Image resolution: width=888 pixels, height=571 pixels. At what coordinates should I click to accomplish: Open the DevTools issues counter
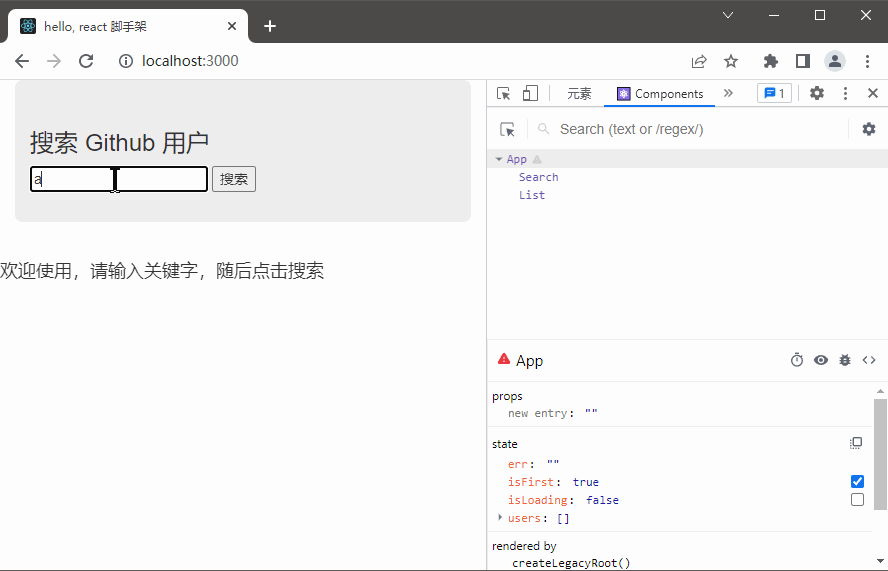774,93
